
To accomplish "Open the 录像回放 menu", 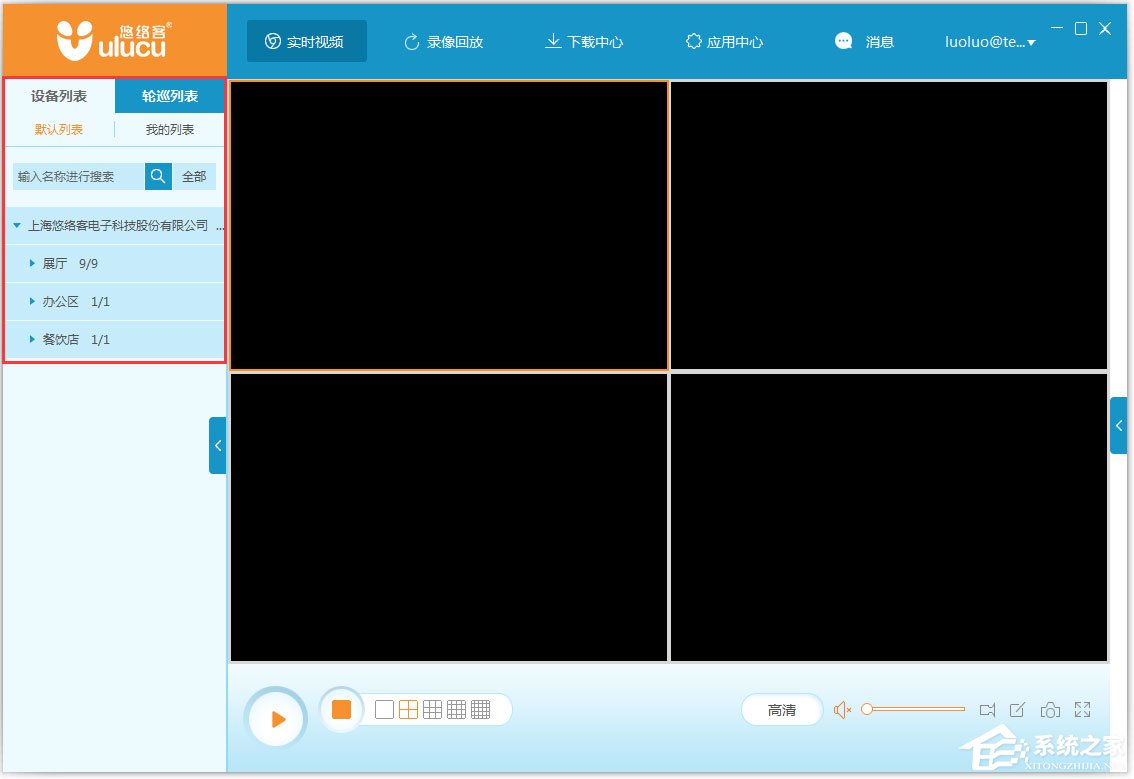I will 443,42.
